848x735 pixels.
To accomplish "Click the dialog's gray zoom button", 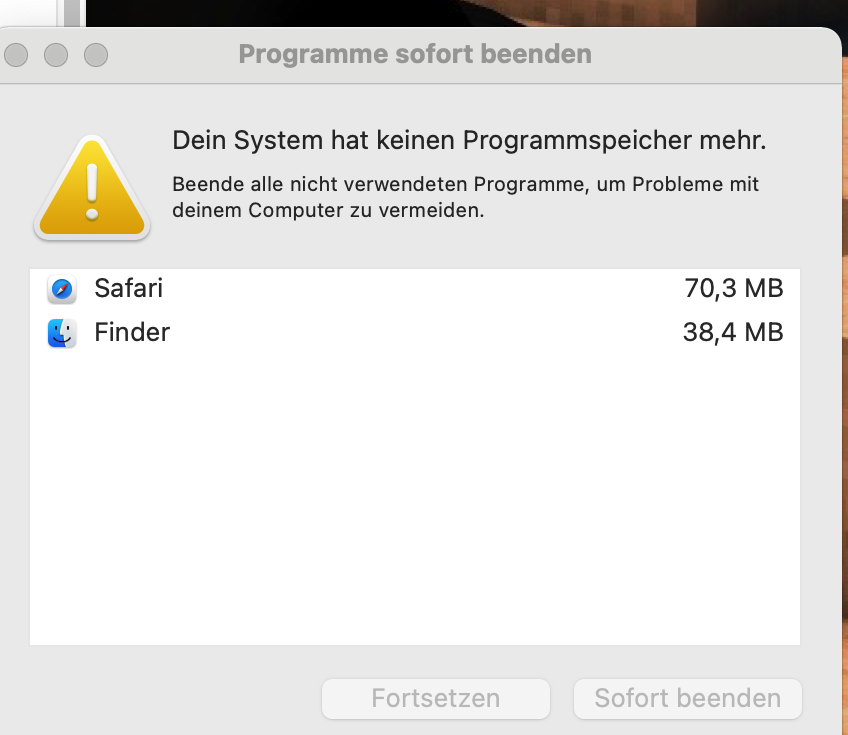I will pos(95,54).
